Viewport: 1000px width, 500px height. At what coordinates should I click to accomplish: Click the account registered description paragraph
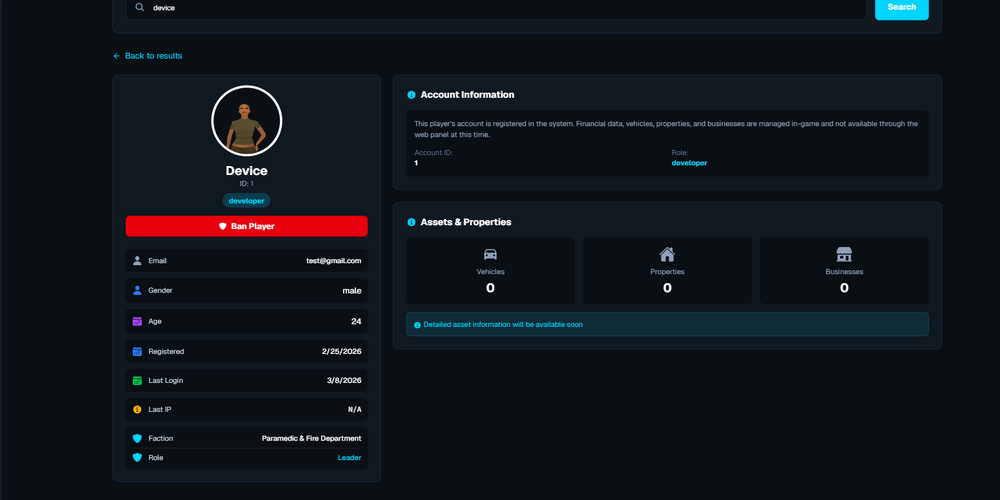coord(666,129)
